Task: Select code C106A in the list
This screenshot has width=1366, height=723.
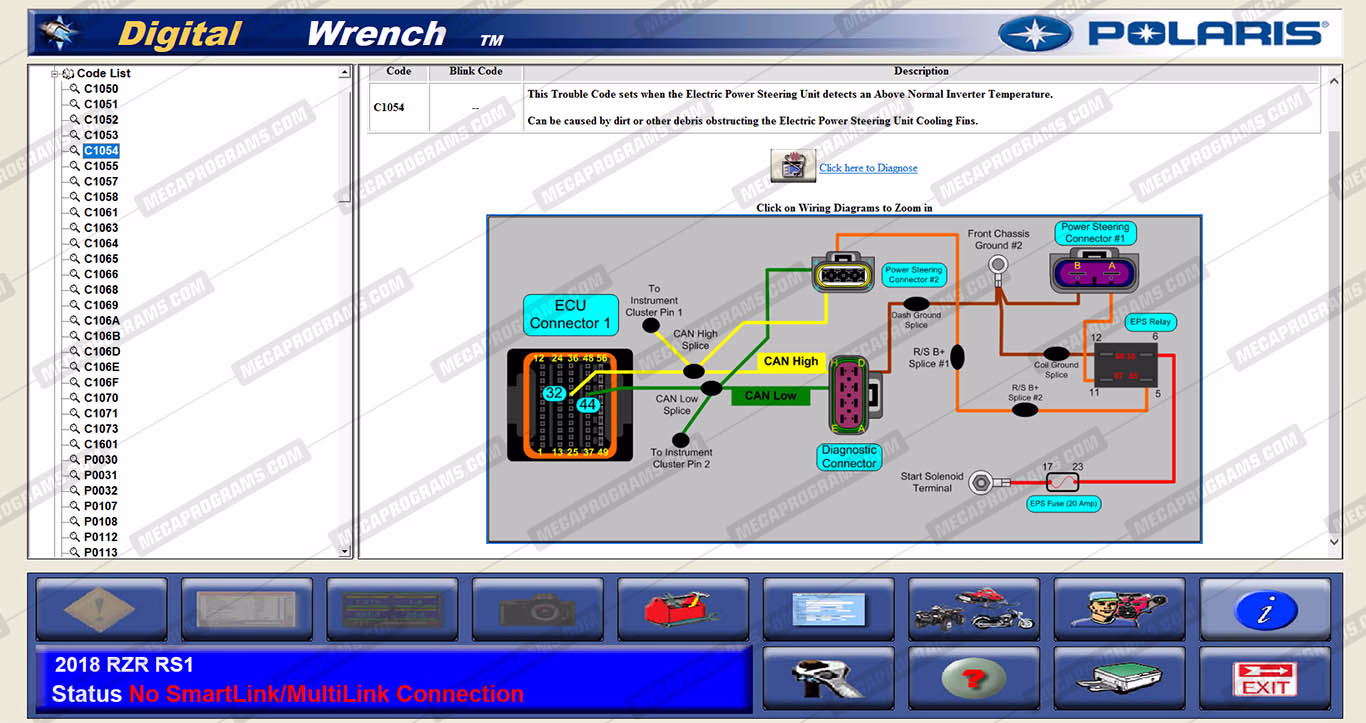Action: [x=102, y=321]
